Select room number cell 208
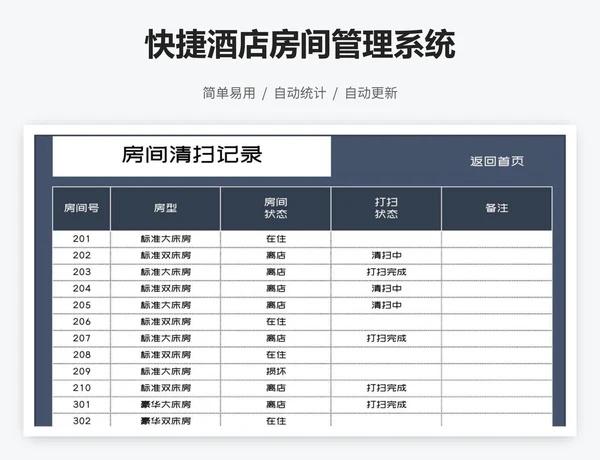 point(82,355)
